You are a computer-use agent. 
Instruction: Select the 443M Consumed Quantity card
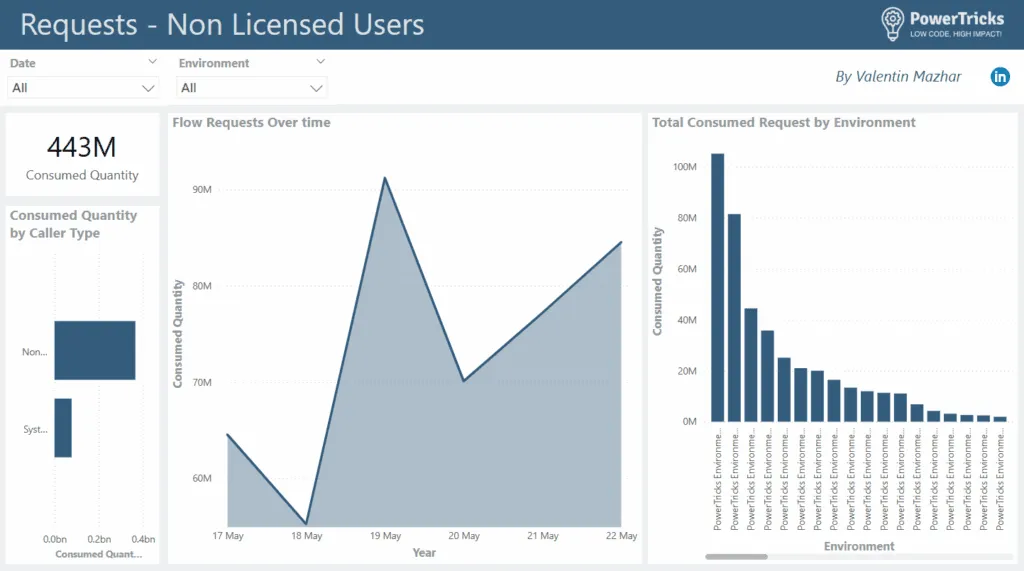(x=82, y=155)
